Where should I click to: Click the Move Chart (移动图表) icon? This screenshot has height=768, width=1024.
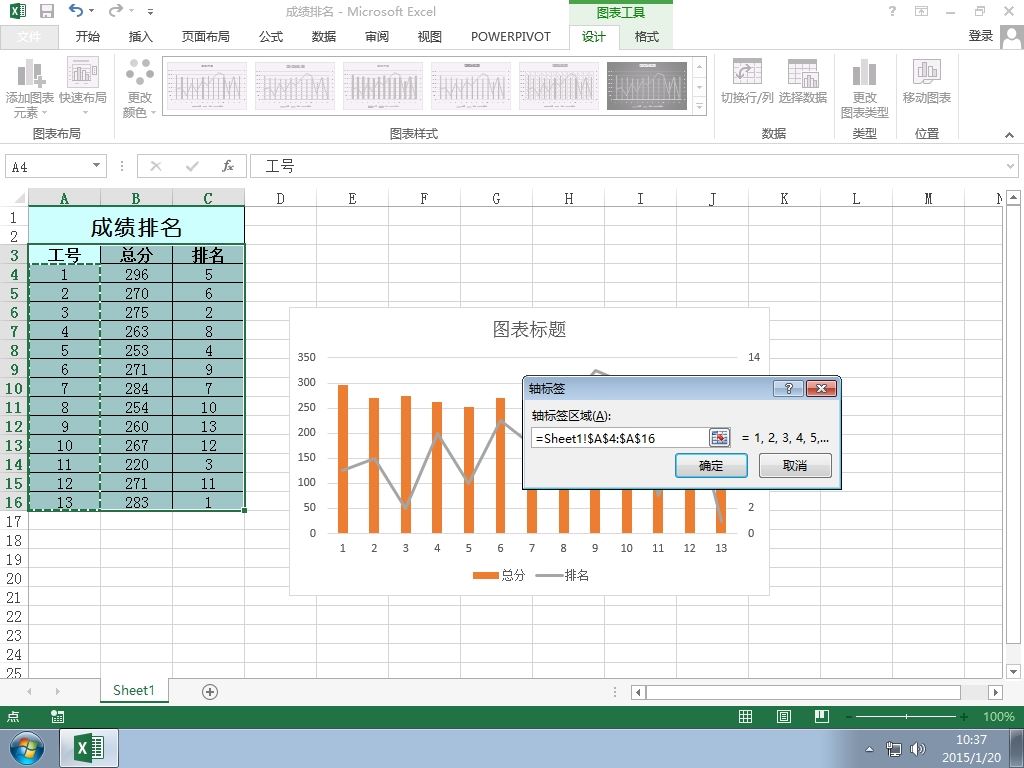coord(927,81)
